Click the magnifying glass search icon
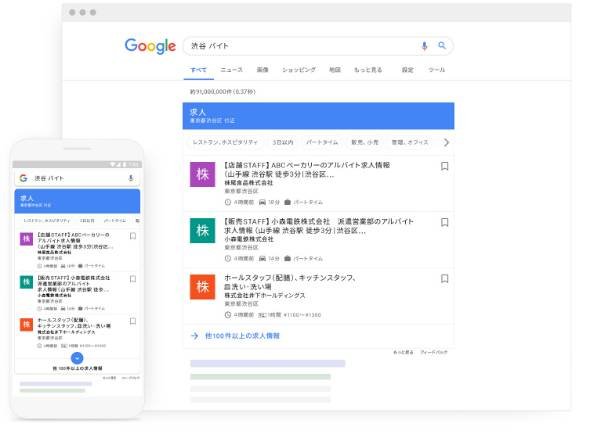590x434 pixels. click(x=442, y=46)
